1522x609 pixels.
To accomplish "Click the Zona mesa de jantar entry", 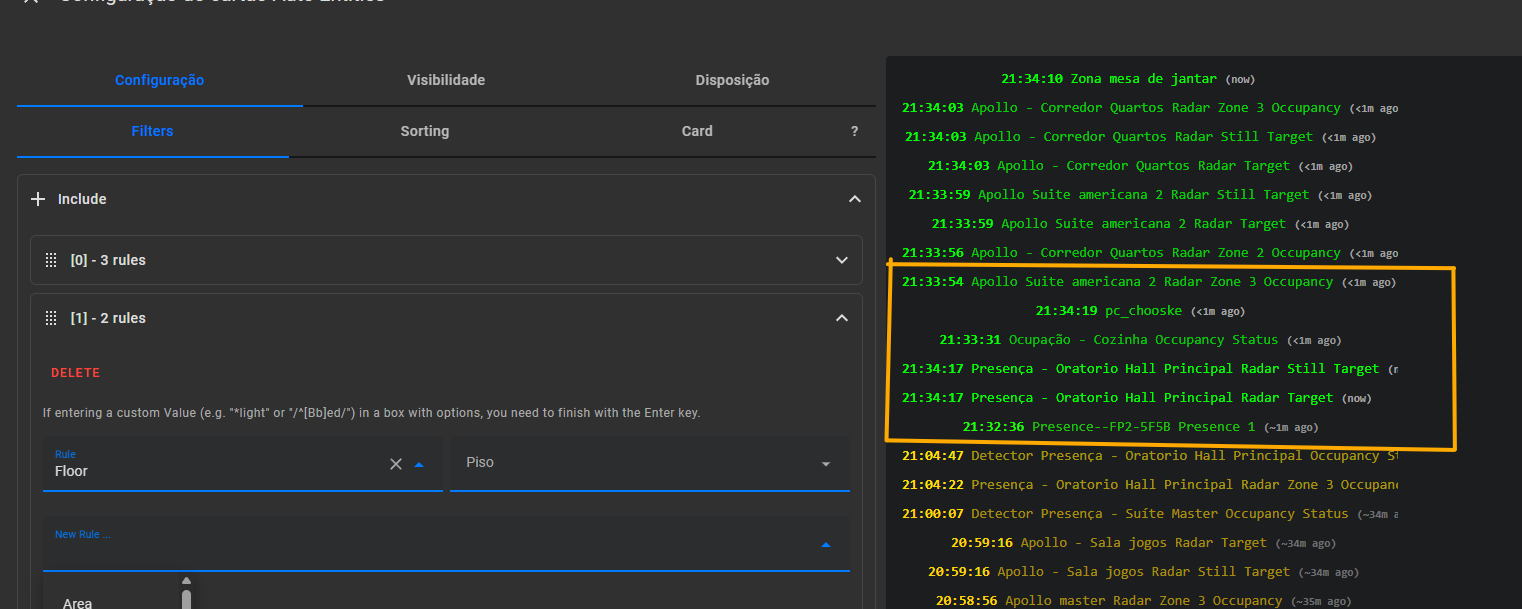I will click(1143, 79).
